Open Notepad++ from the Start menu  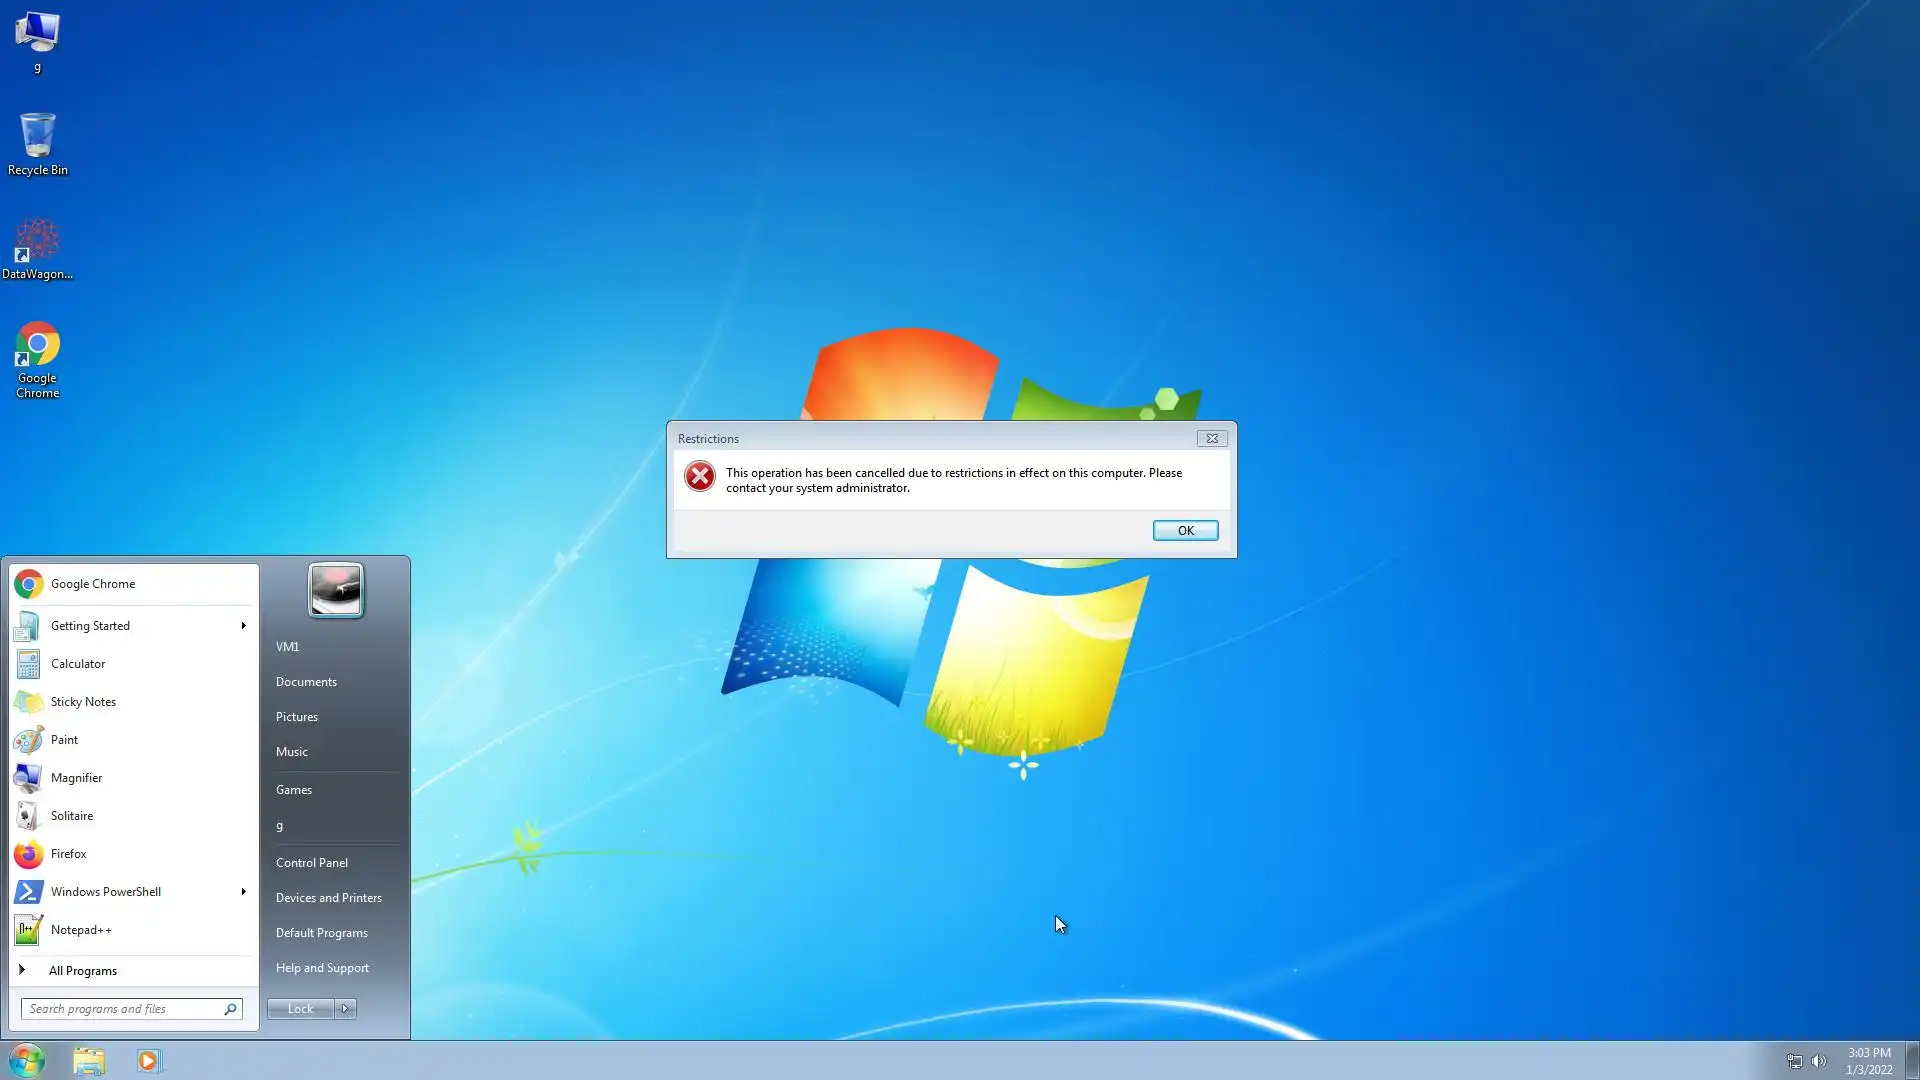[80, 929]
